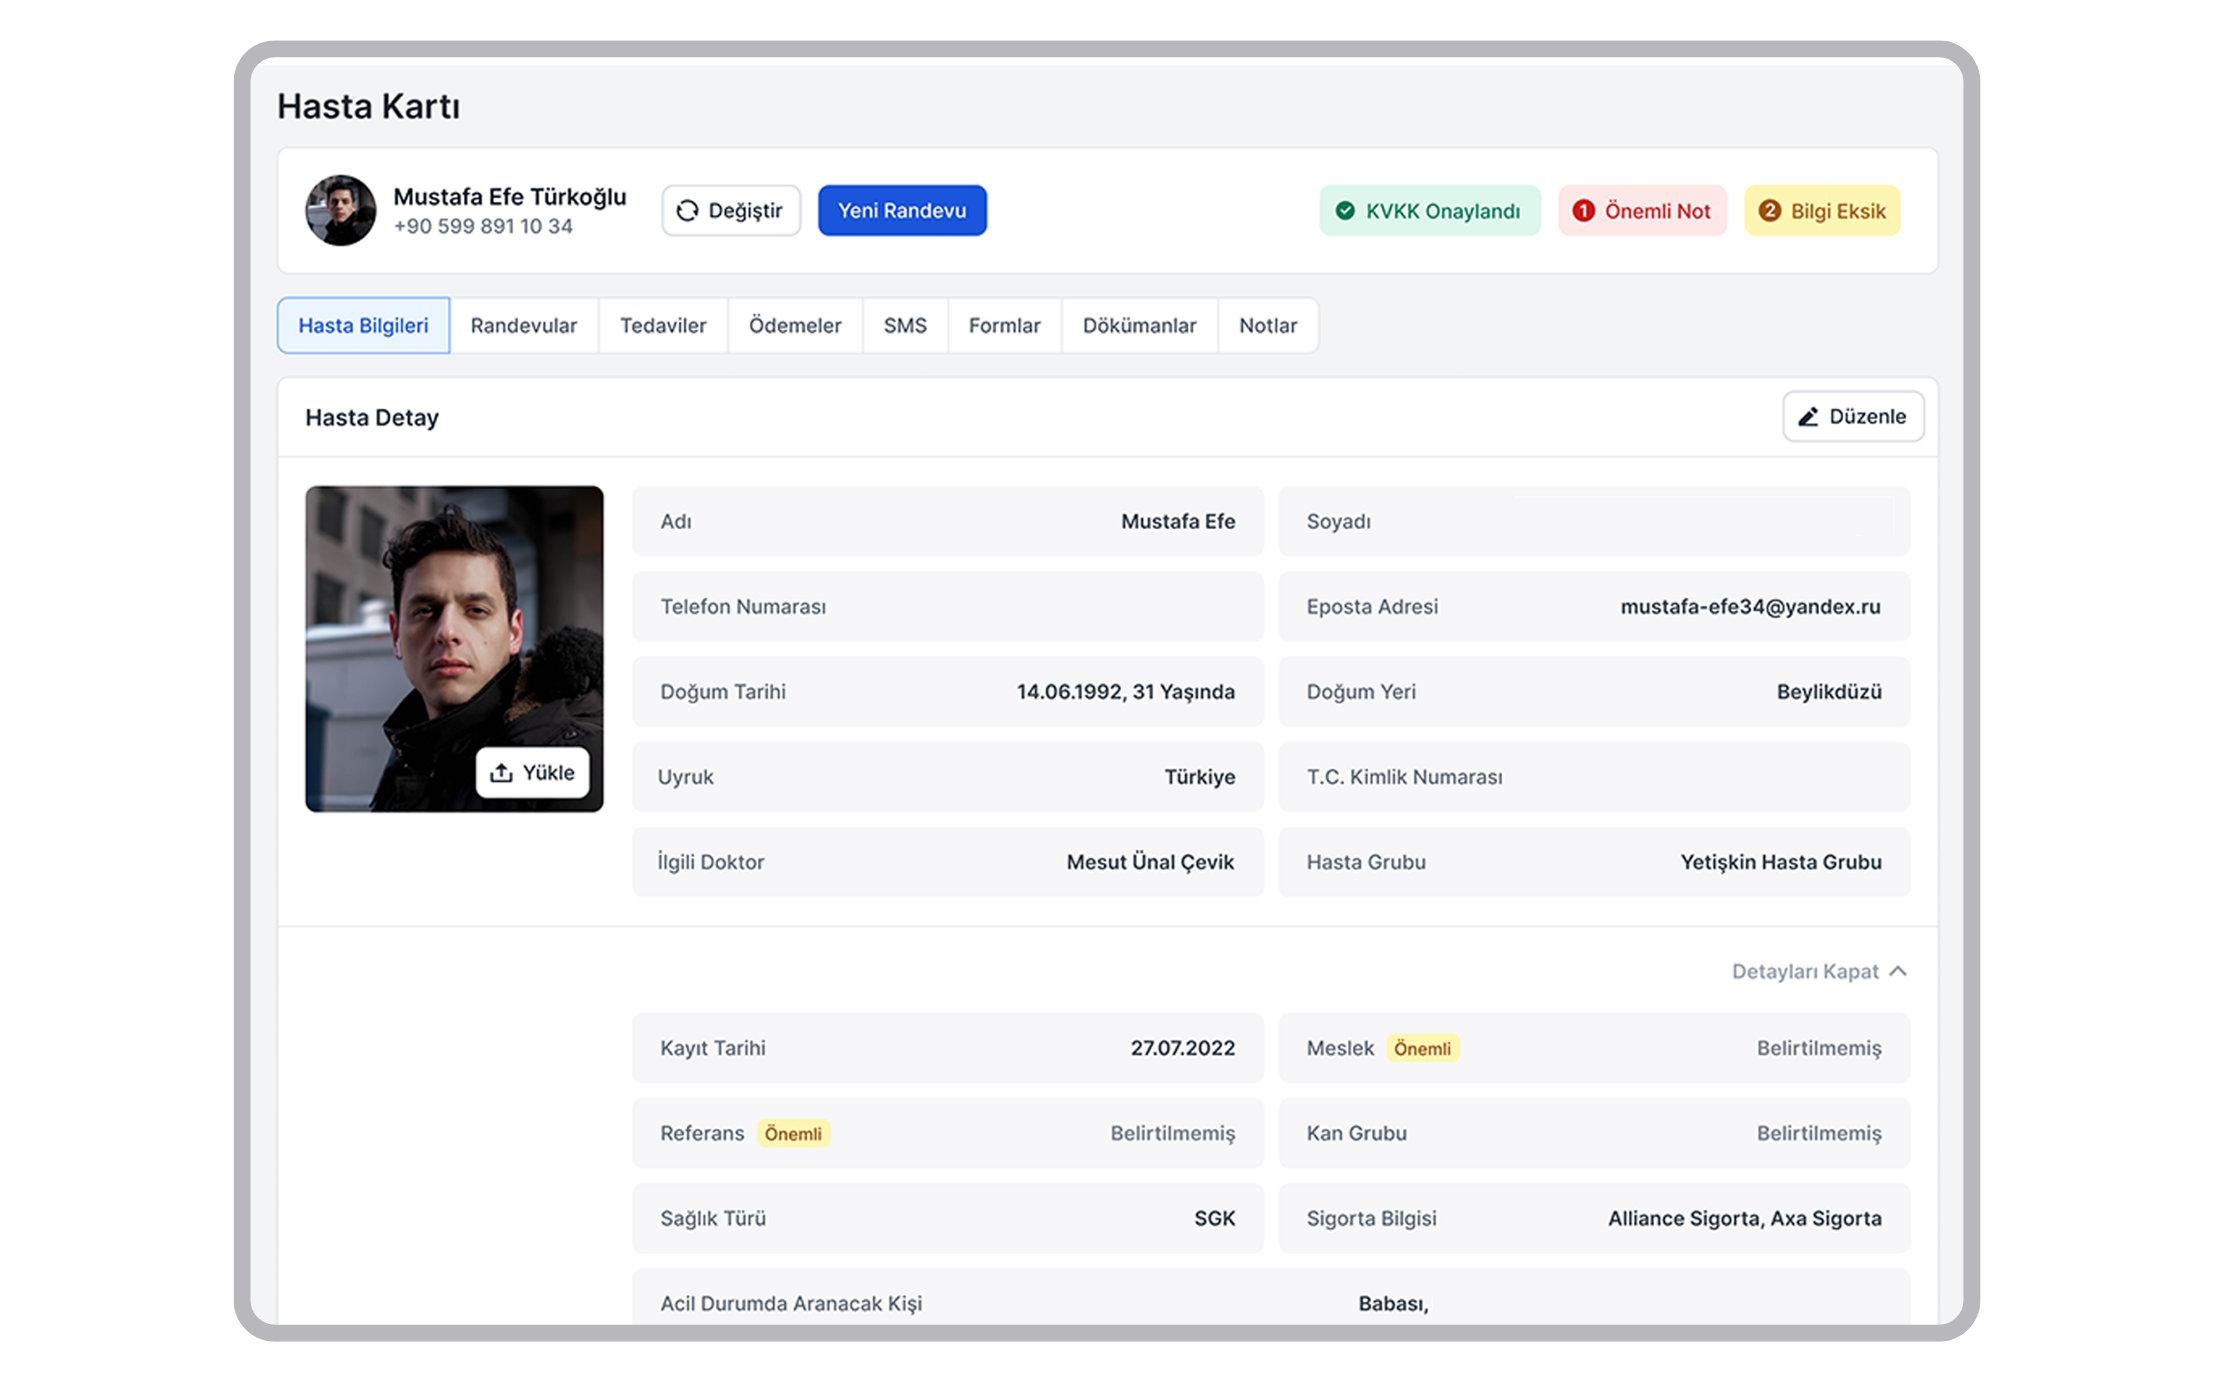Open the Önemli Not badge text
The image size is (2214, 1382).
[1657, 211]
